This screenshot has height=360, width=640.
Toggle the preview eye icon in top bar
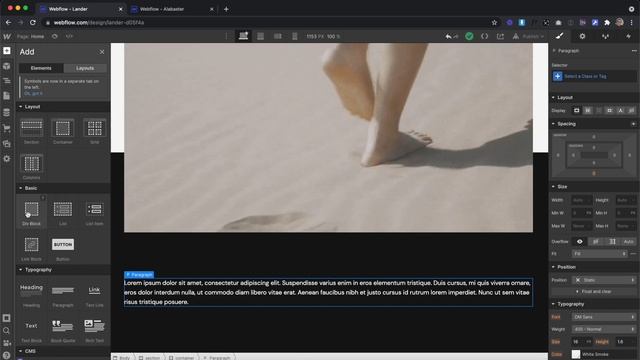coord(55,36)
